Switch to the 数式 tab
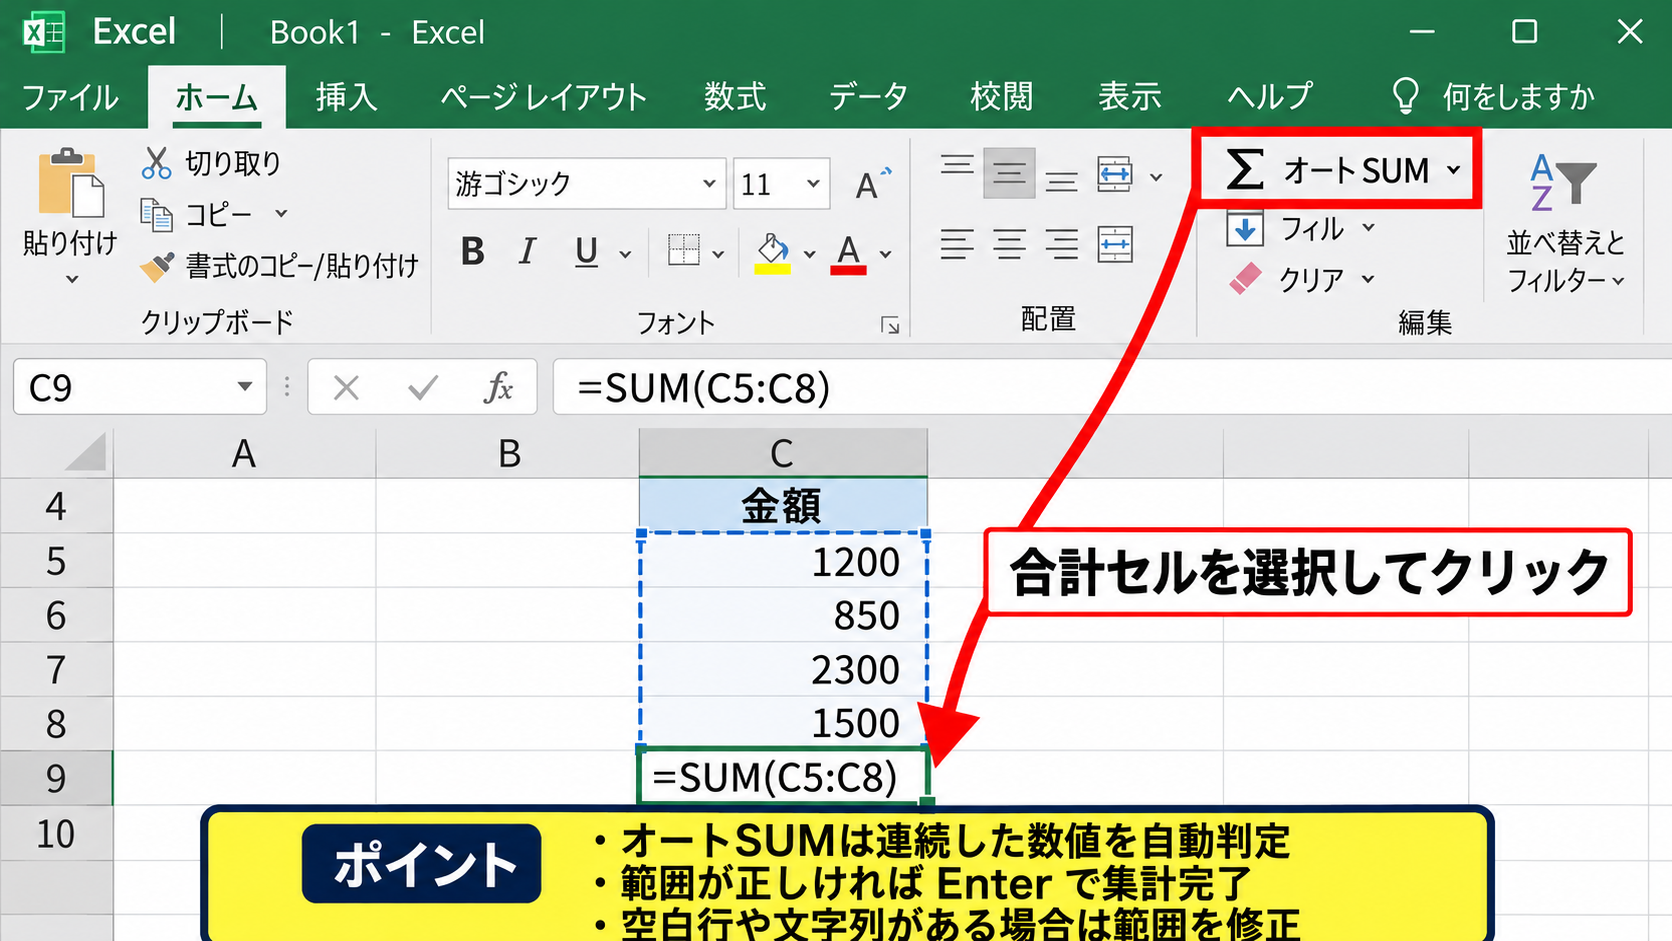This screenshot has height=941, width=1672. click(x=735, y=97)
